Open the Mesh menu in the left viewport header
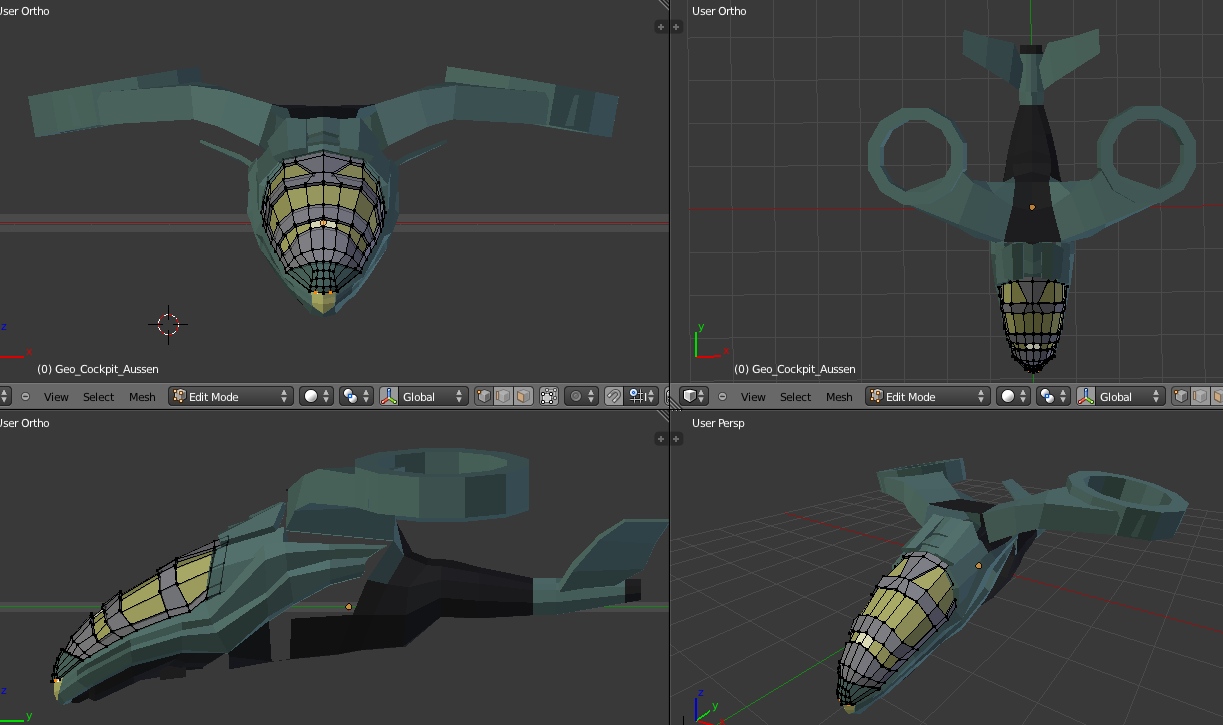The height and width of the screenshot is (725, 1223). coord(142,397)
